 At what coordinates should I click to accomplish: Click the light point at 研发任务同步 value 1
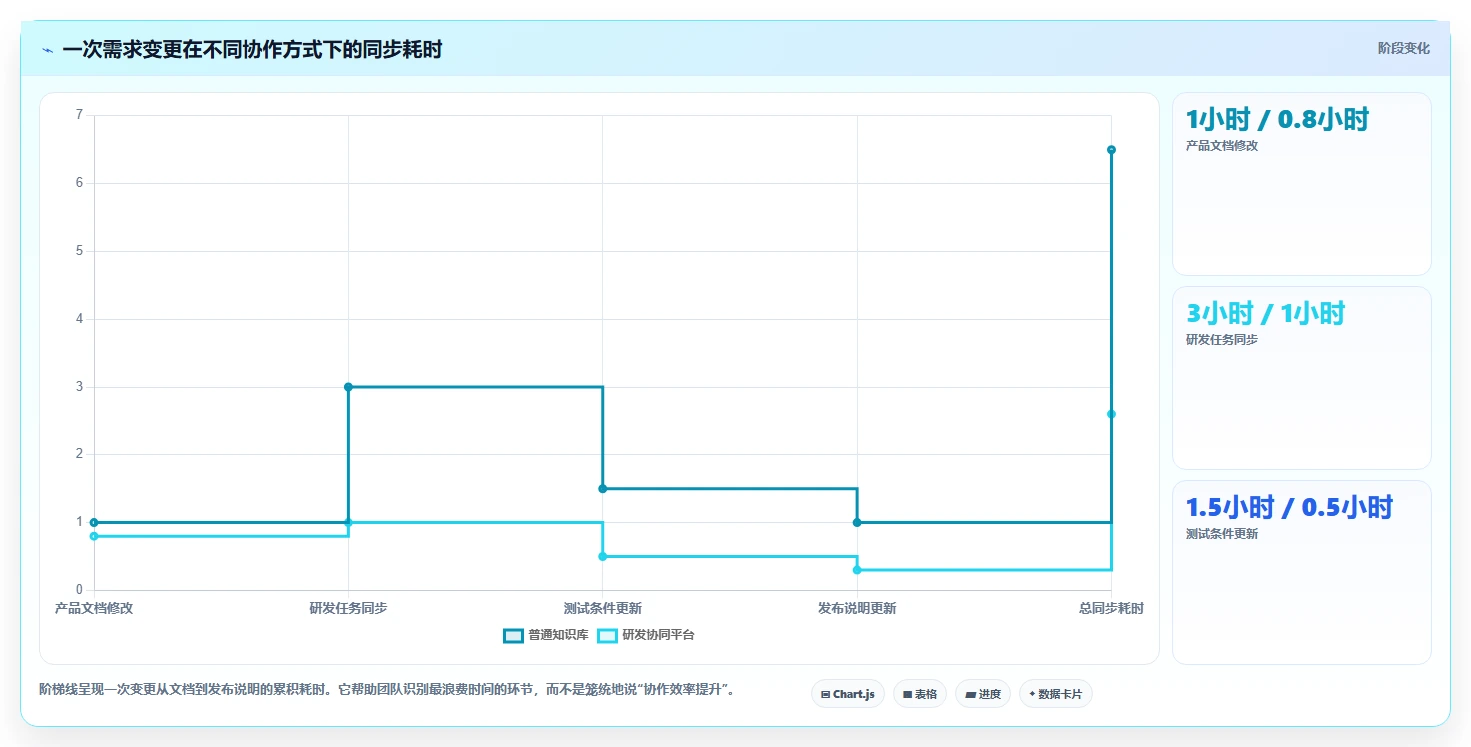coord(348,522)
